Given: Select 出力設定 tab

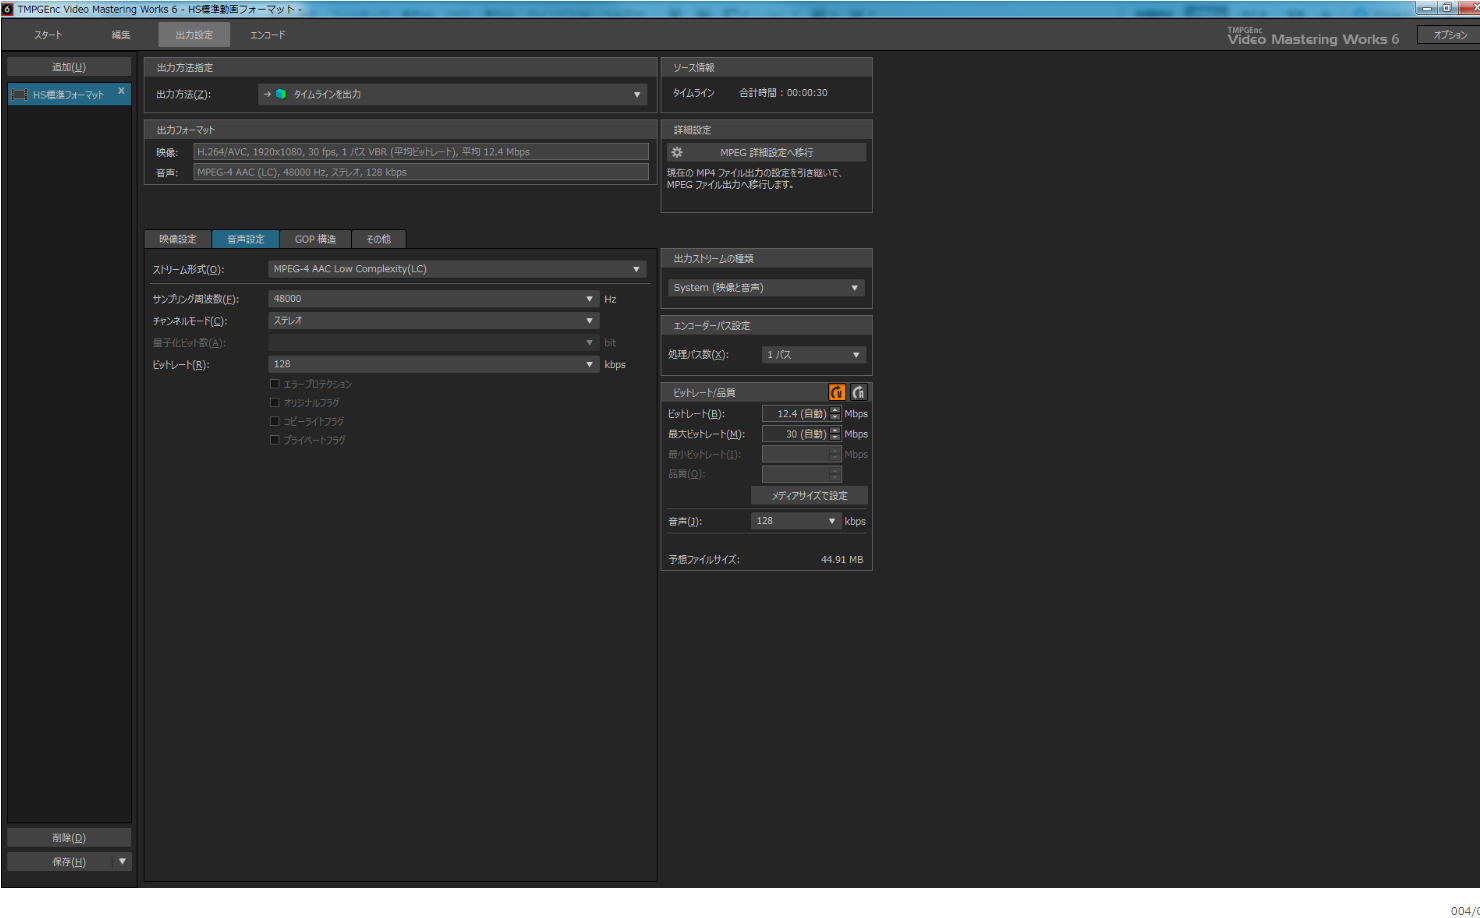Looking at the screenshot, I should [194, 35].
